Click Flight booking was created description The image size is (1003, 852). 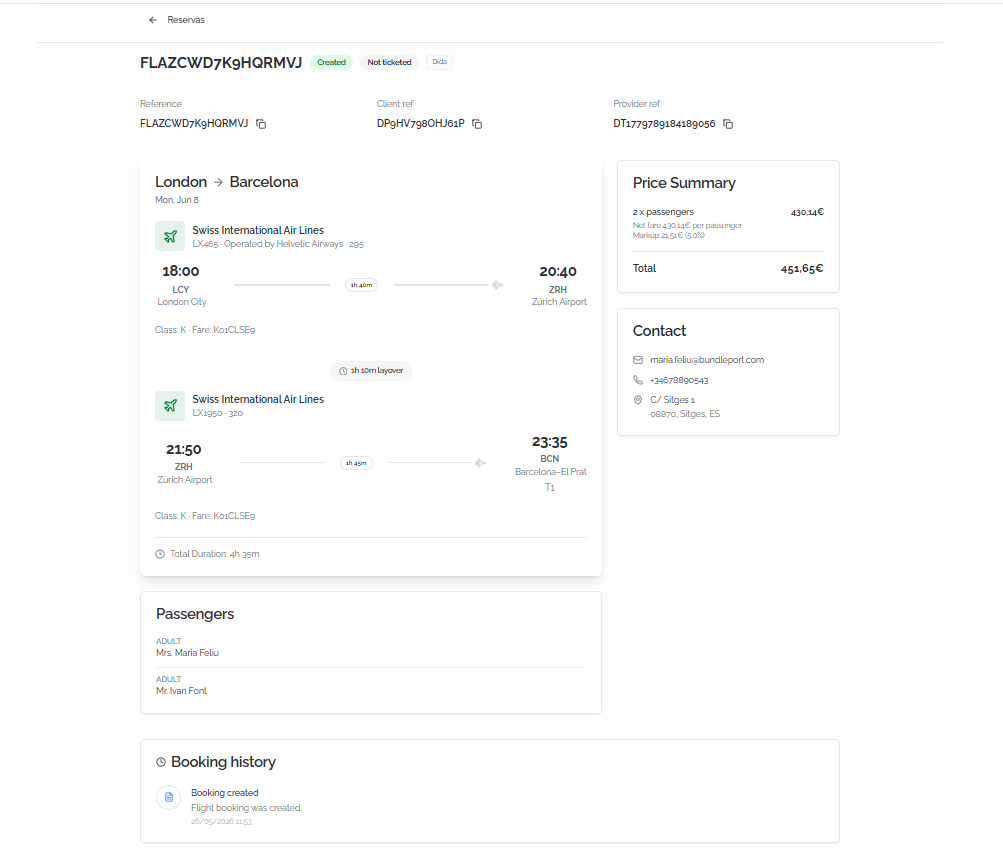click(246, 808)
